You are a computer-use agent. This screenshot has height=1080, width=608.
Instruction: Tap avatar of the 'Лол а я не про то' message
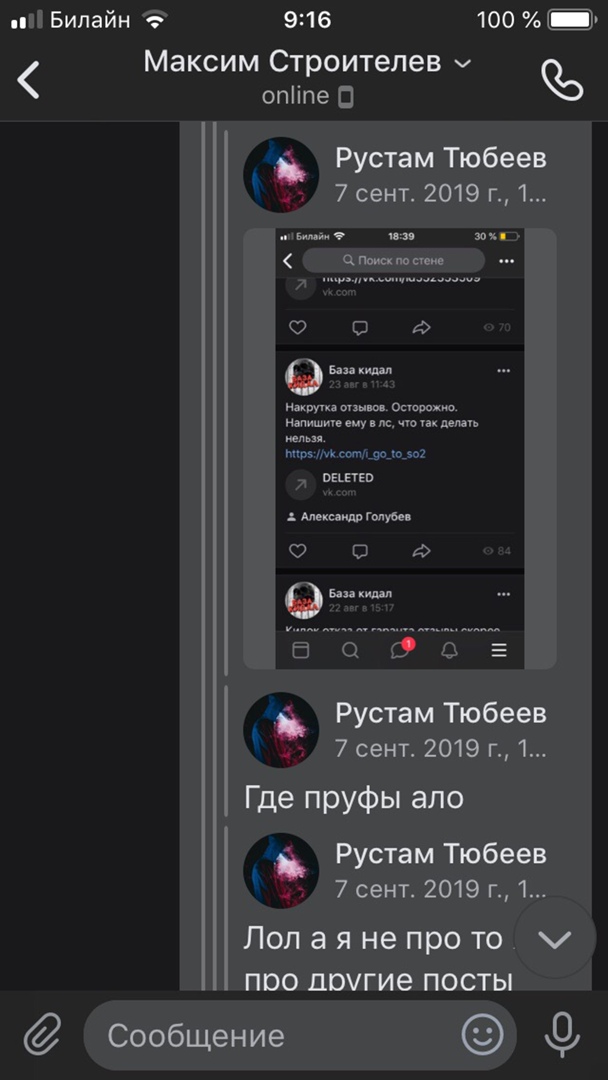[281, 871]
